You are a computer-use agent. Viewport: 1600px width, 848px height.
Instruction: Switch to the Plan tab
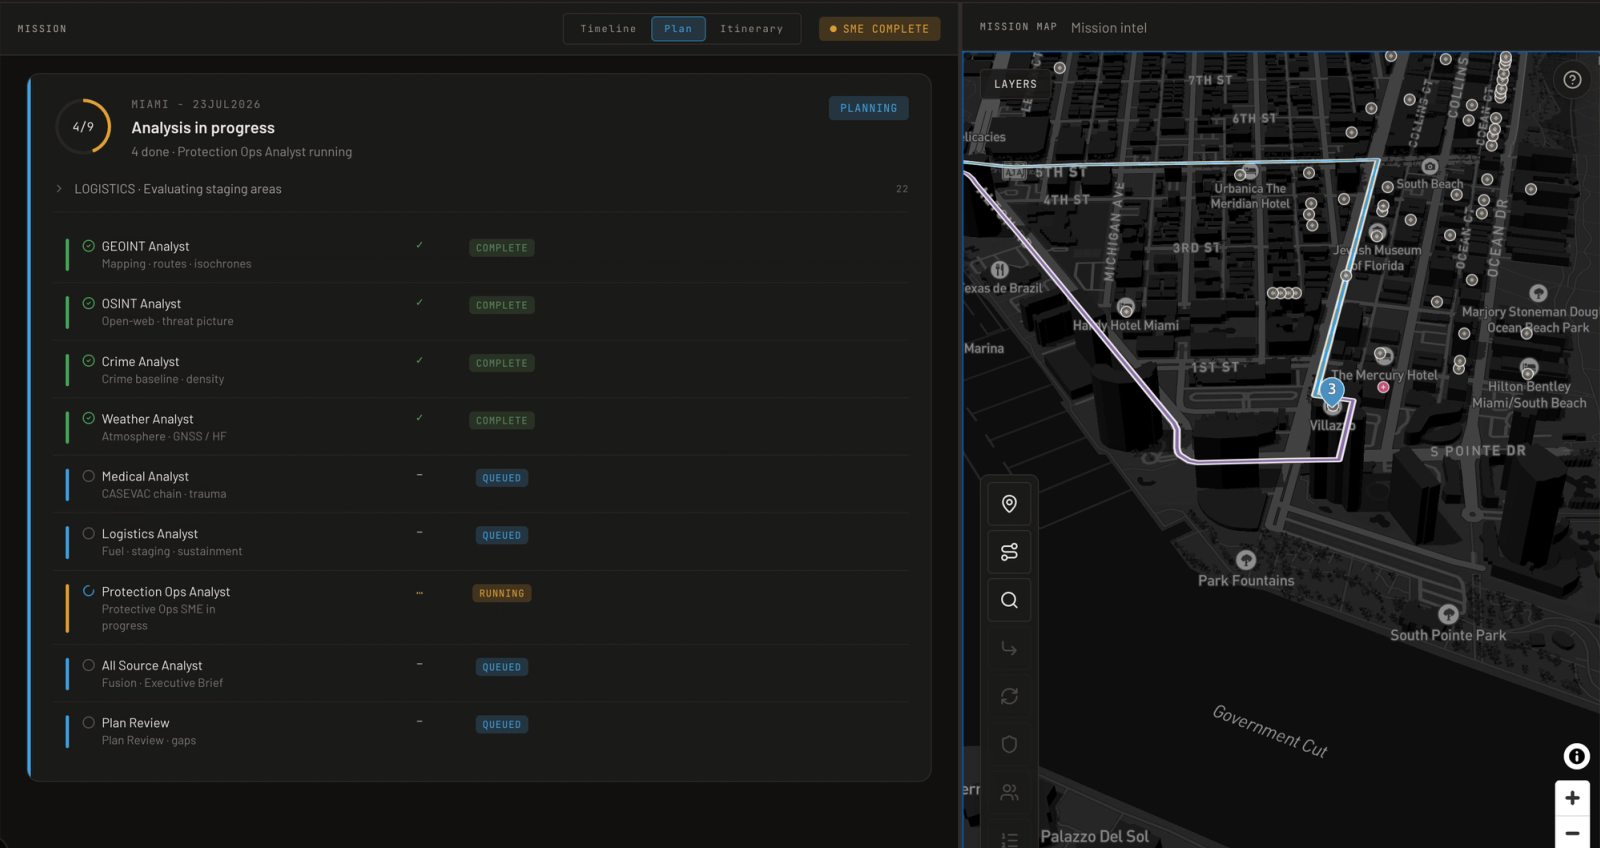click(x=678, y=29)
